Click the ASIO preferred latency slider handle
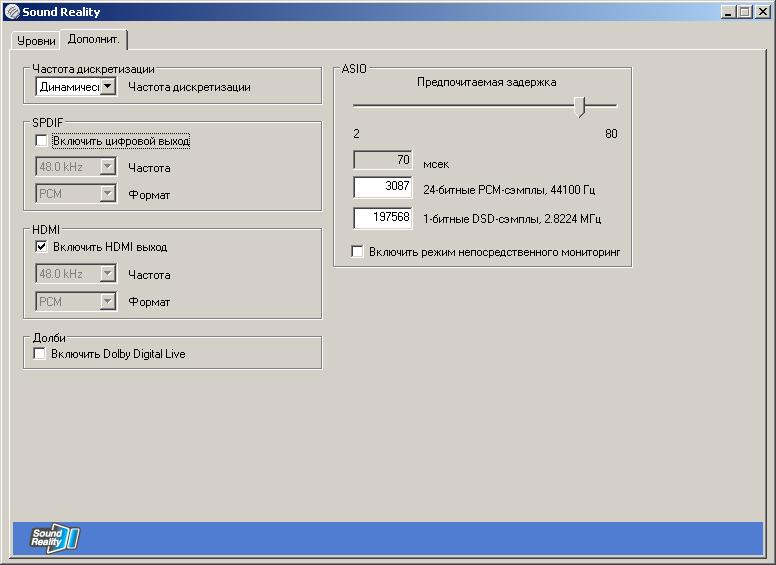The height and width of the screenshot is (565, 776). pyautogui.click(x=580, y=106)
